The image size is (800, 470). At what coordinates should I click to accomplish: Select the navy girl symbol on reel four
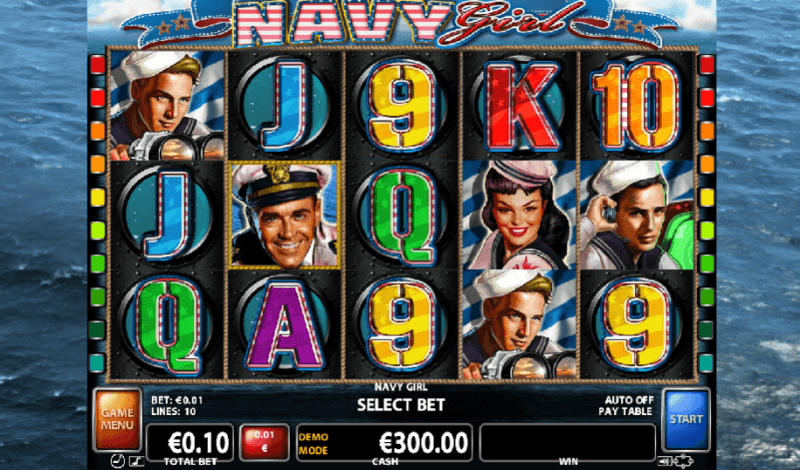519,214
